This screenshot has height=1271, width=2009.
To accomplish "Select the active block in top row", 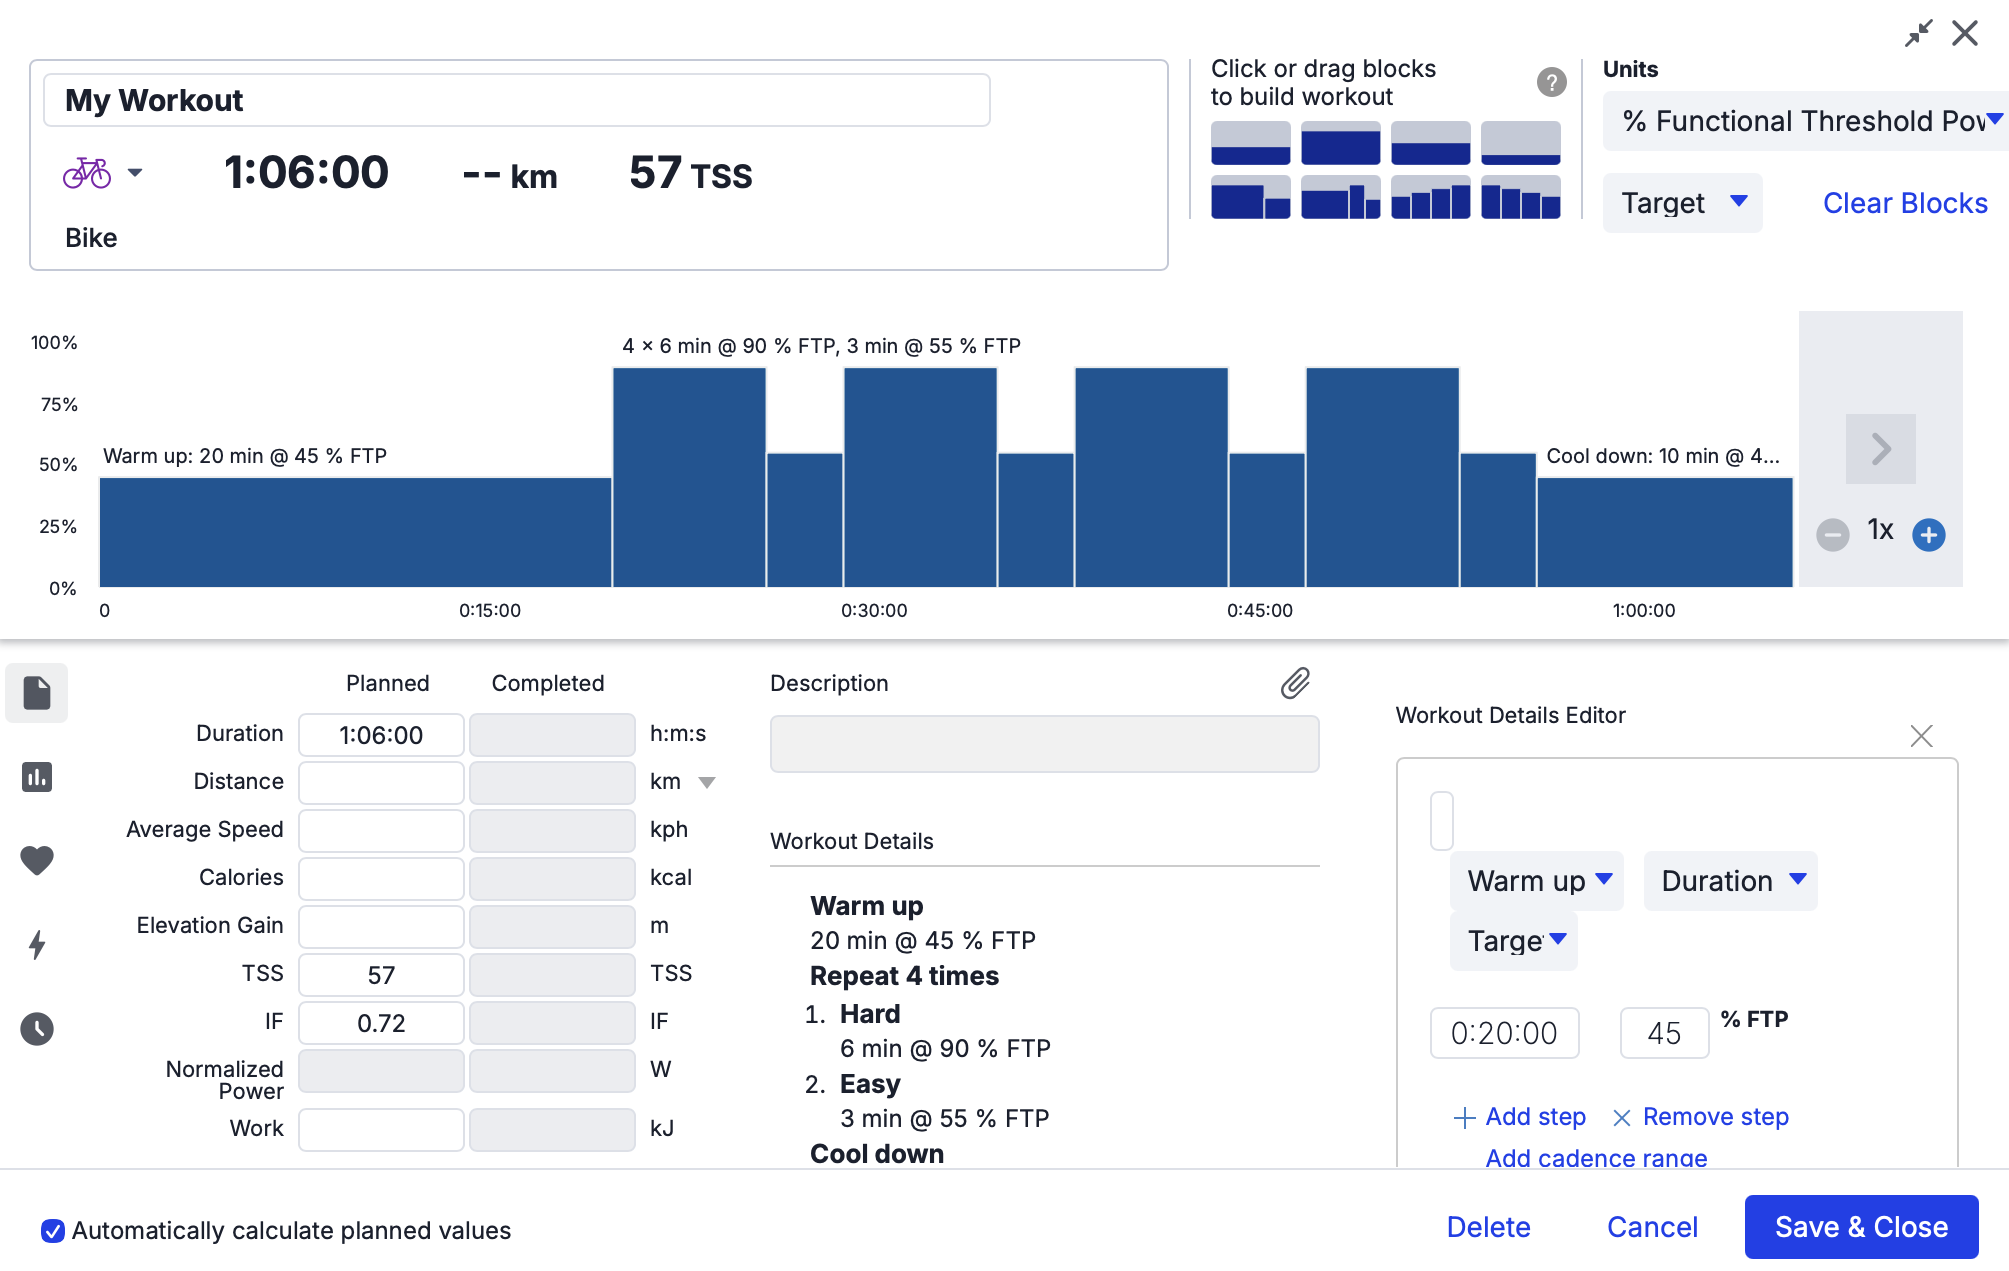I will 1340,143.
